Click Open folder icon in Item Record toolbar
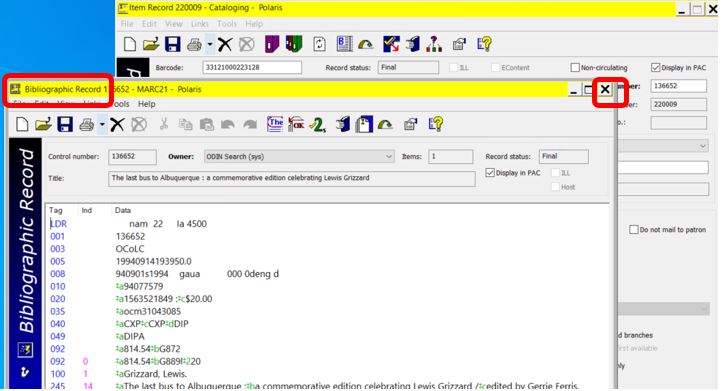 (151, 44)
